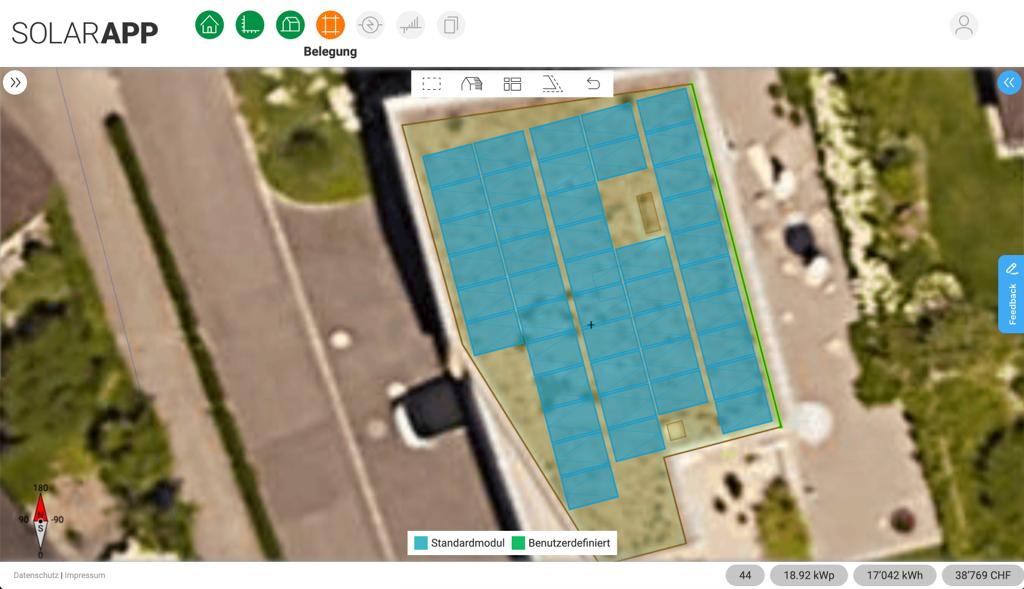This screenshot has height=589, width=1024.
Task: Click the 38'769 CHF cost badge
Action: [x=983, y=575]
